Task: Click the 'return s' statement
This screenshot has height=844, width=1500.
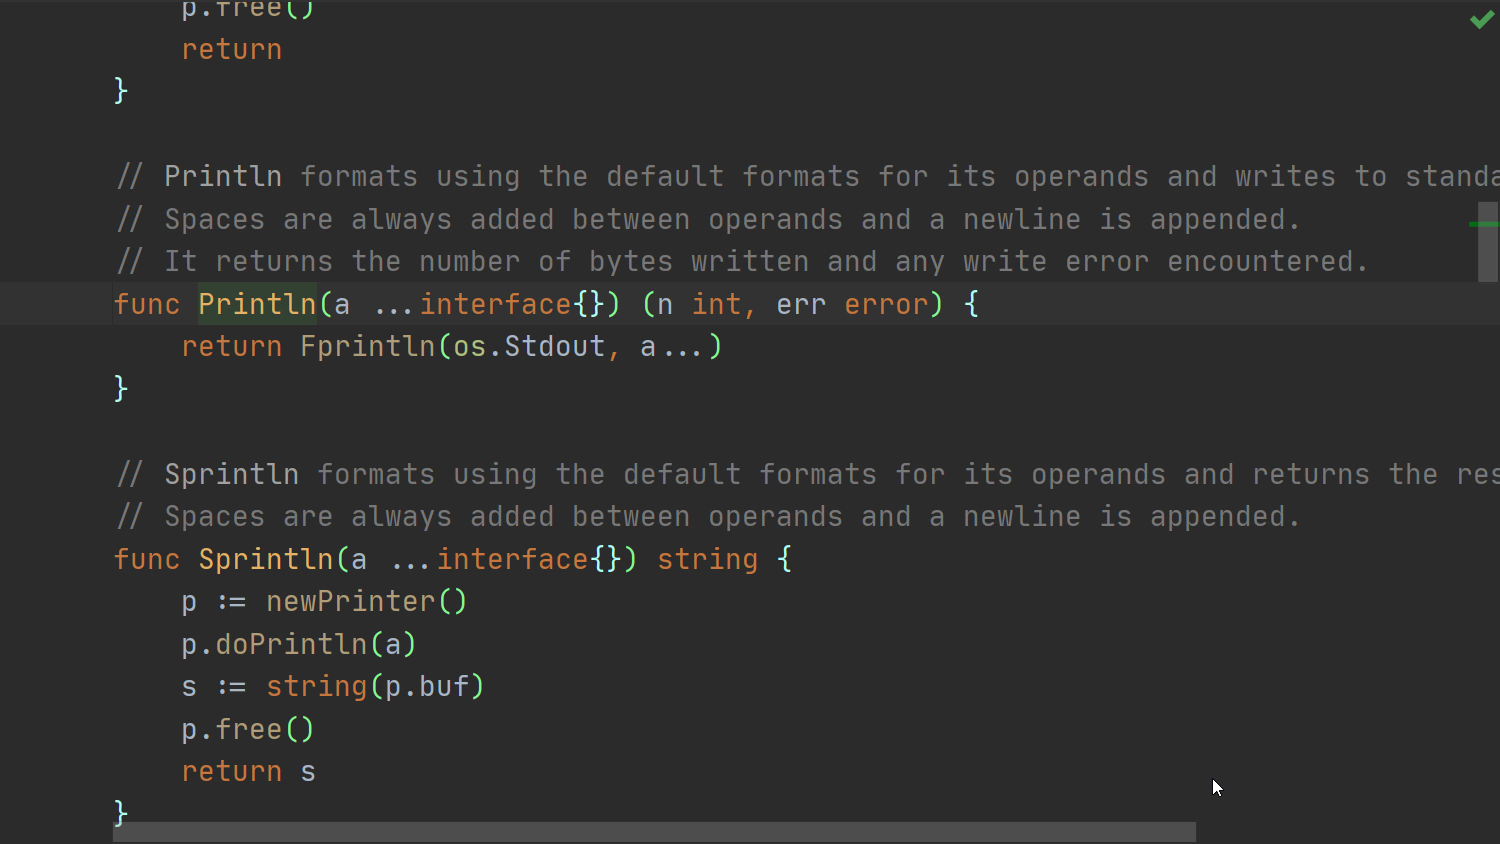Action: click(248, 772)
